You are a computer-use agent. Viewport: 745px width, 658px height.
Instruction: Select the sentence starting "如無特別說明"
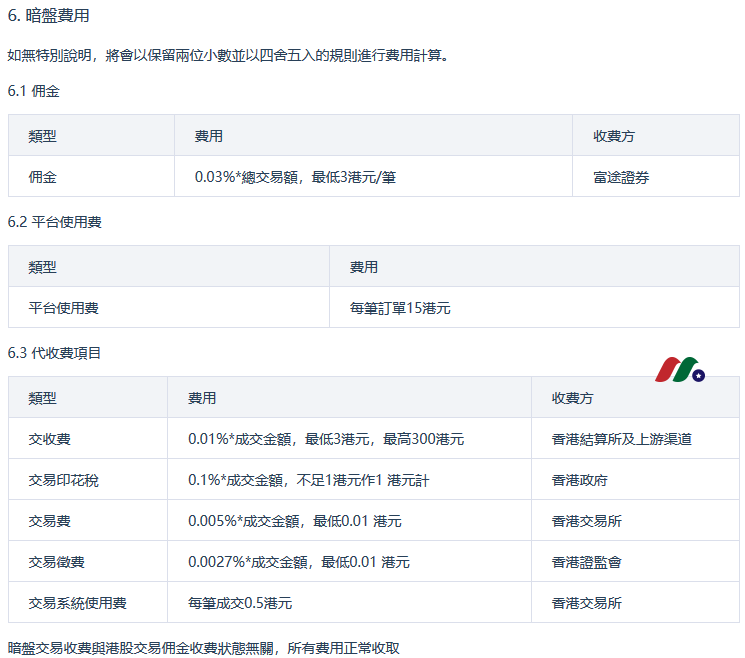tap(228, 56)
